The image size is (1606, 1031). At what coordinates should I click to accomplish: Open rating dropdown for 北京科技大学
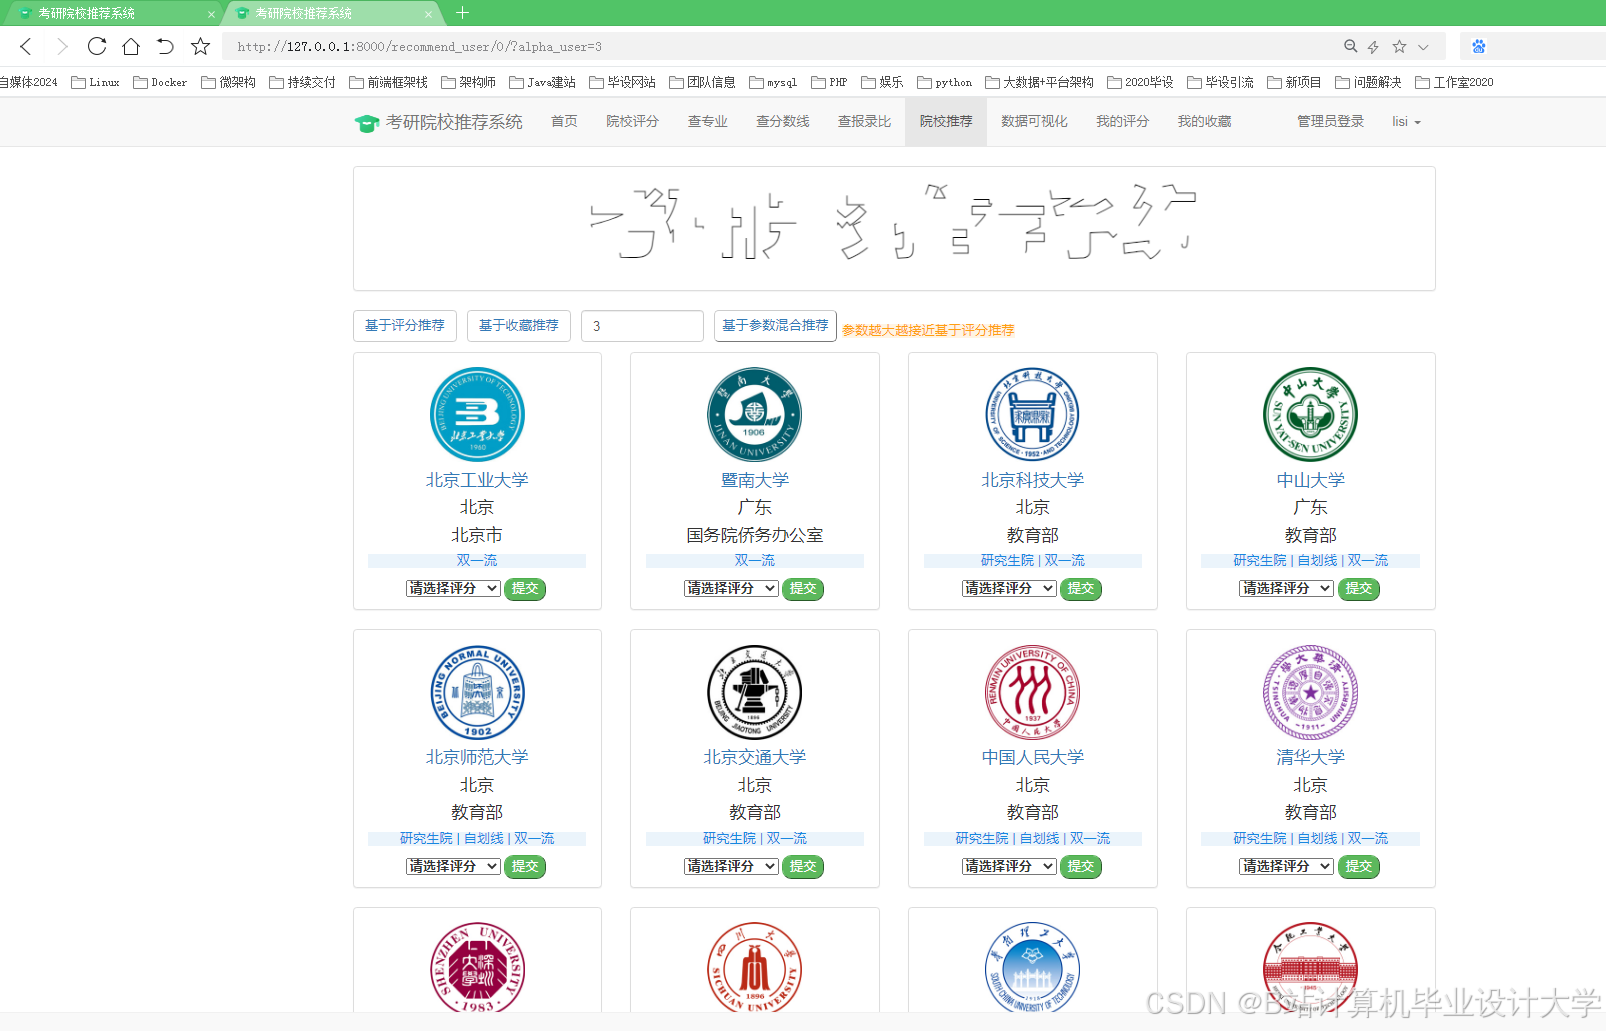(1009, 588)
